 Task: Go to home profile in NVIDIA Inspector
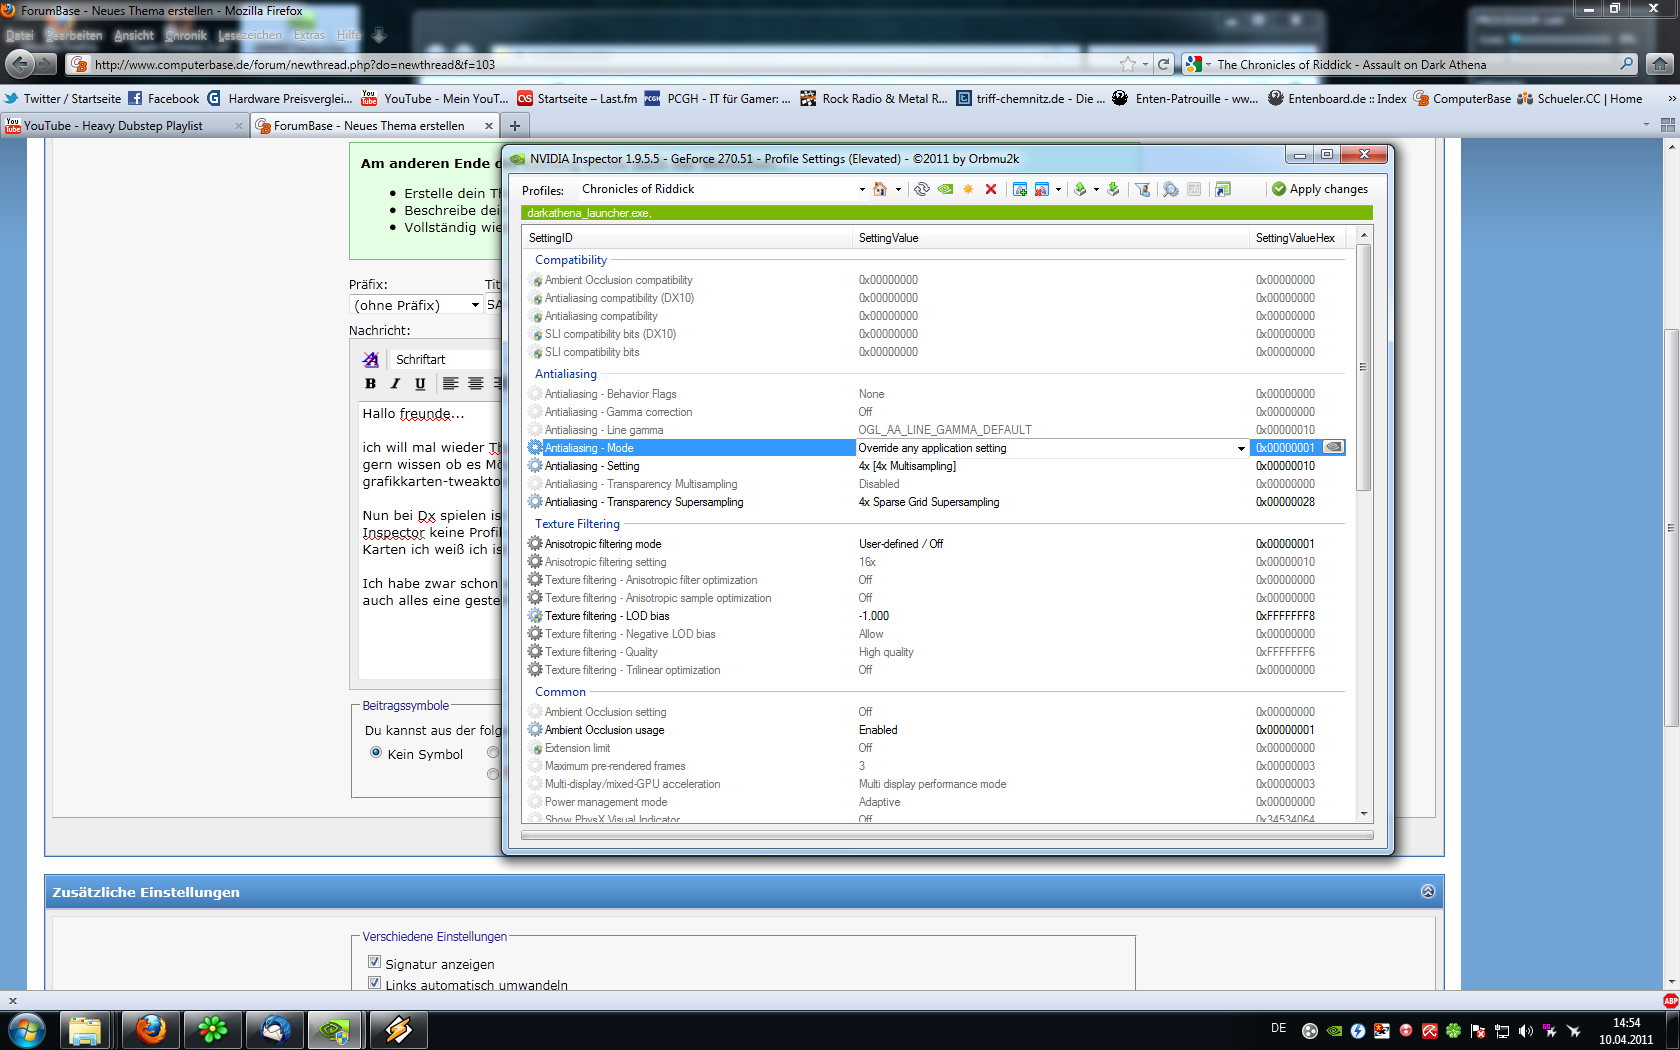tap(880, 189)
